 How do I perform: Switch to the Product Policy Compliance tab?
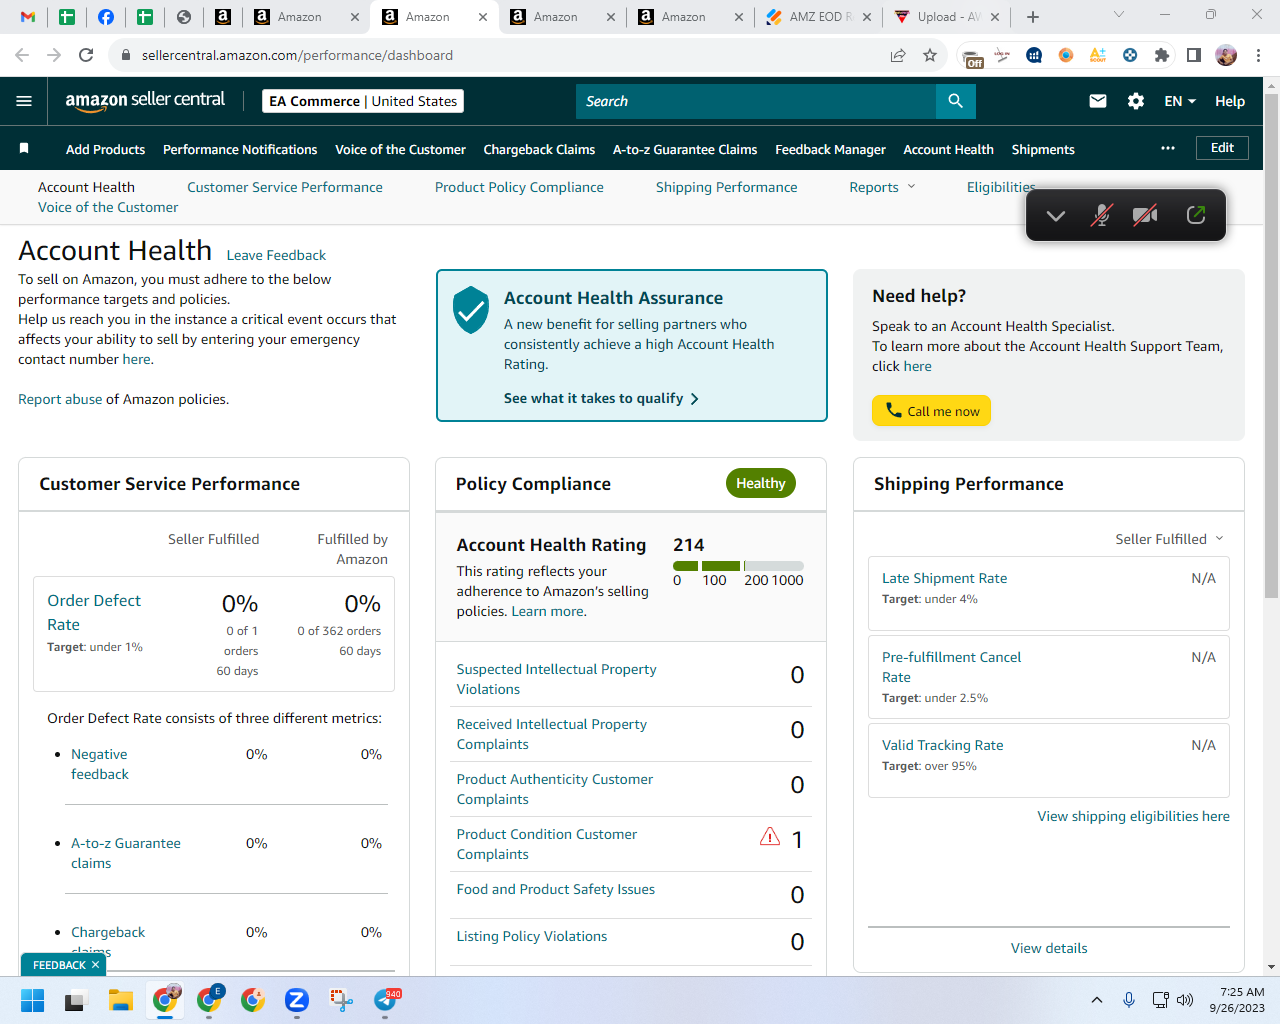click(519, 187)
